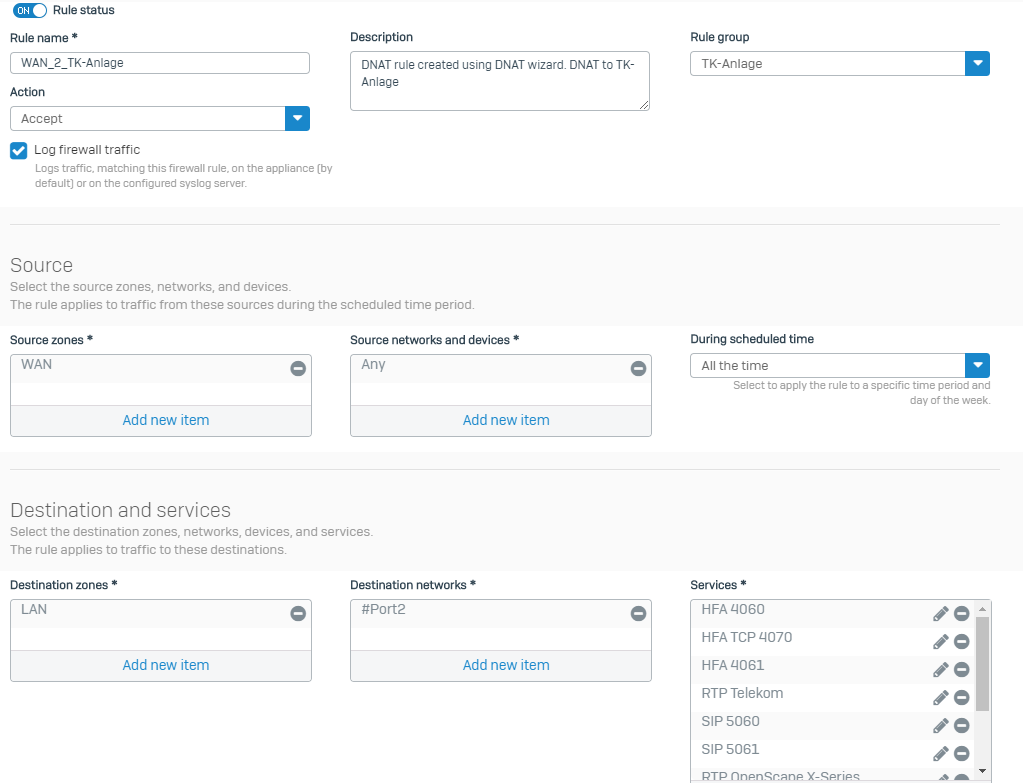Remove Any from Source networks and devices

tap(638, 369)
